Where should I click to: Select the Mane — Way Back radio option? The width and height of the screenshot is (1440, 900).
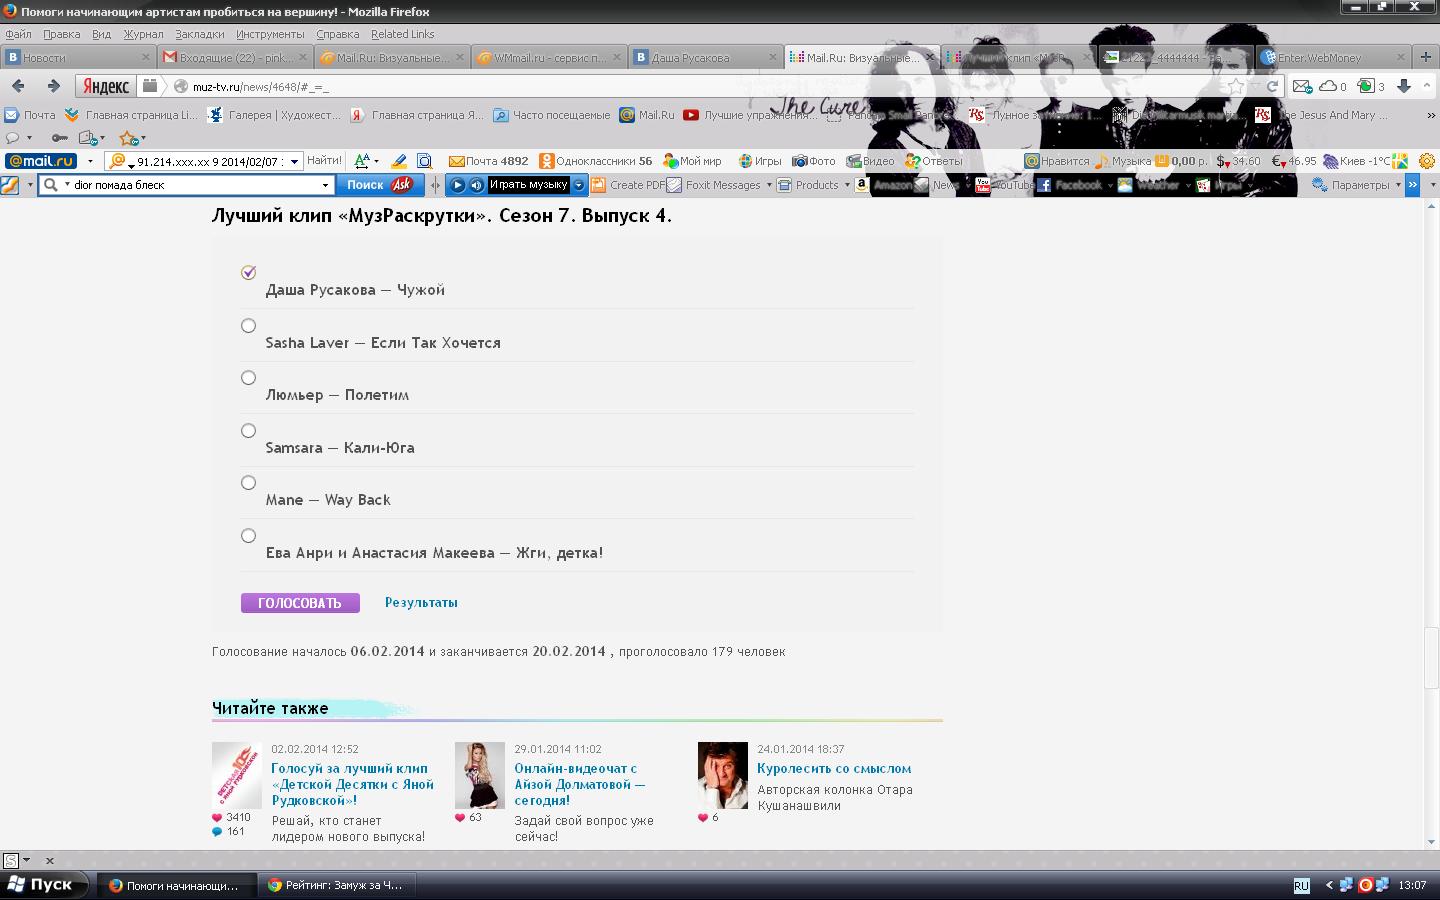pos(249,482)
